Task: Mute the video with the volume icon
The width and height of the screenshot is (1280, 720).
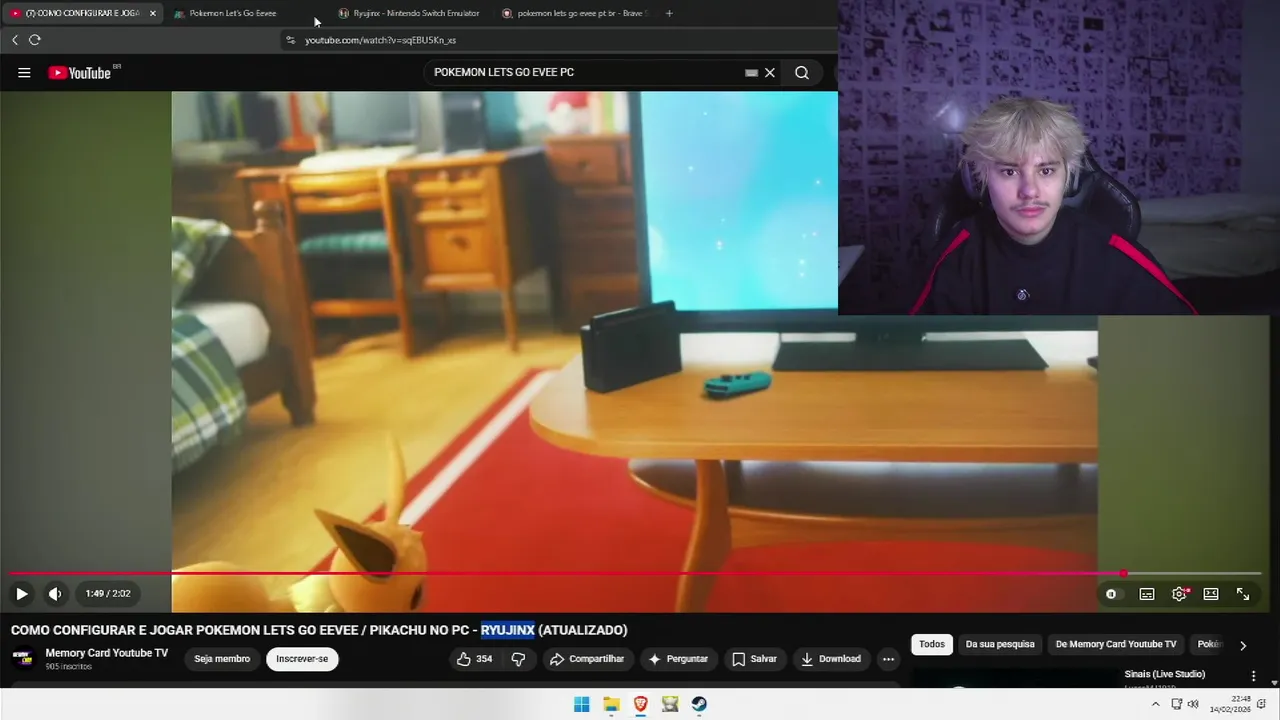Action: (x=55, y=593)
